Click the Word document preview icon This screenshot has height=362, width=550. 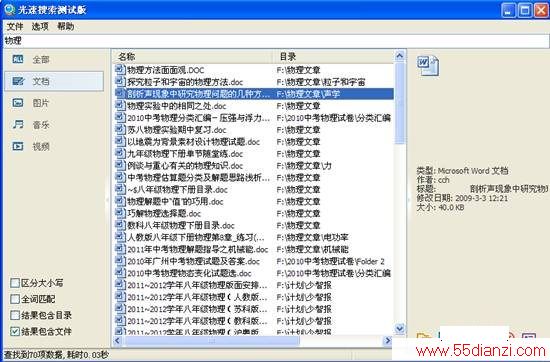point(428,66)
